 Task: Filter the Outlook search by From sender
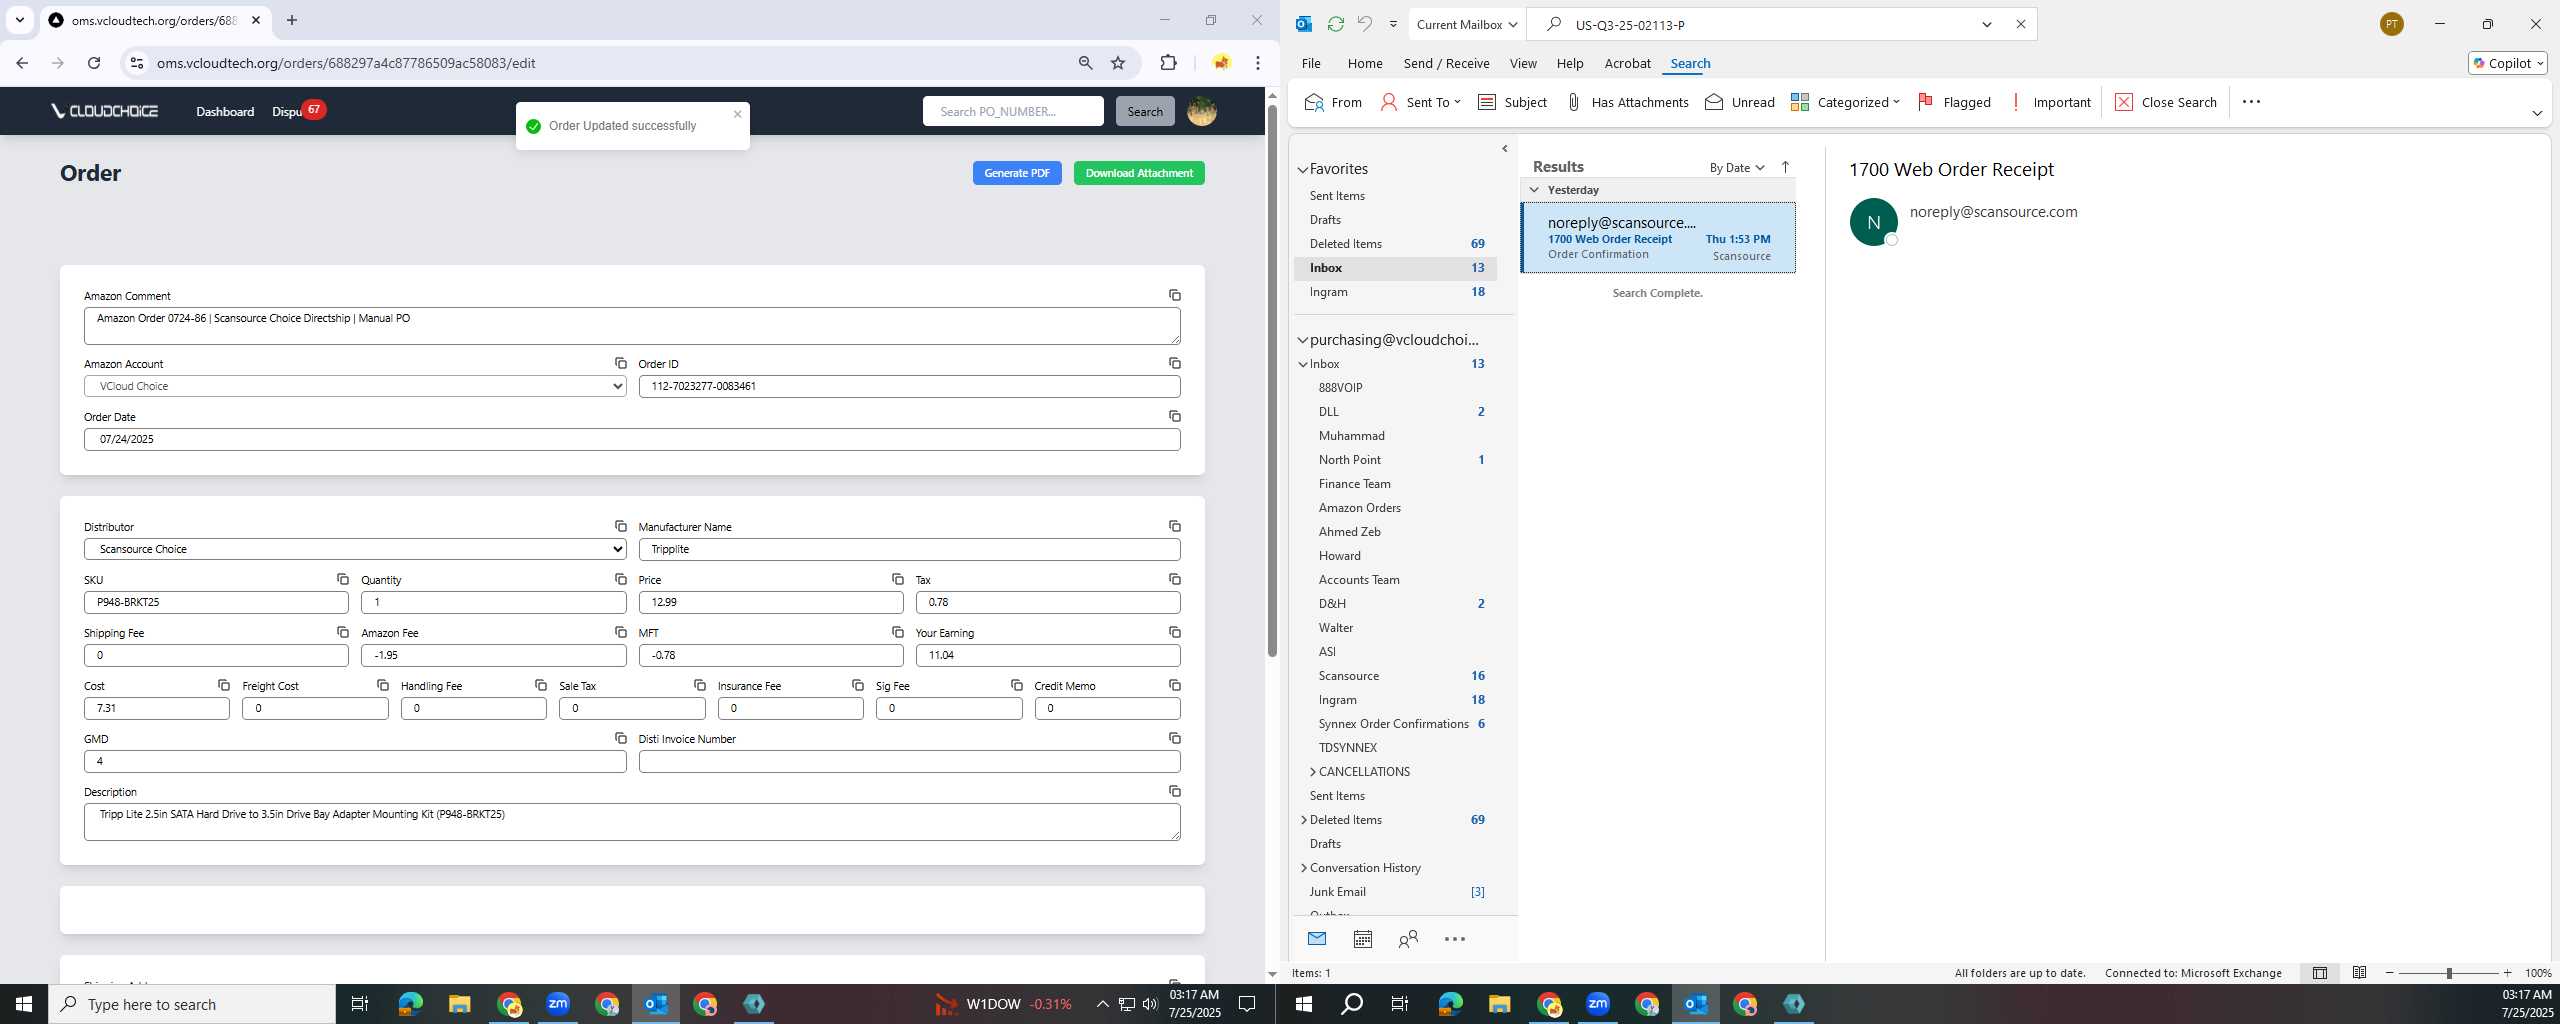tap(1333, 102)
